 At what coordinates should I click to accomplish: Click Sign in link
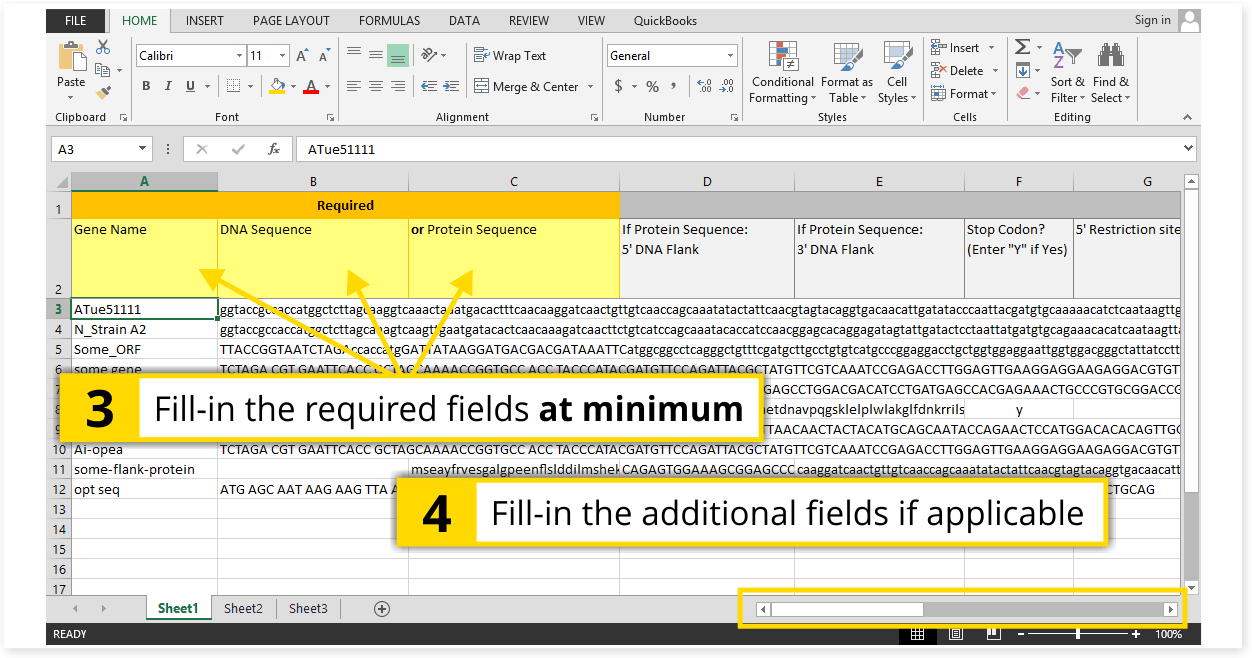[1152, 20]
